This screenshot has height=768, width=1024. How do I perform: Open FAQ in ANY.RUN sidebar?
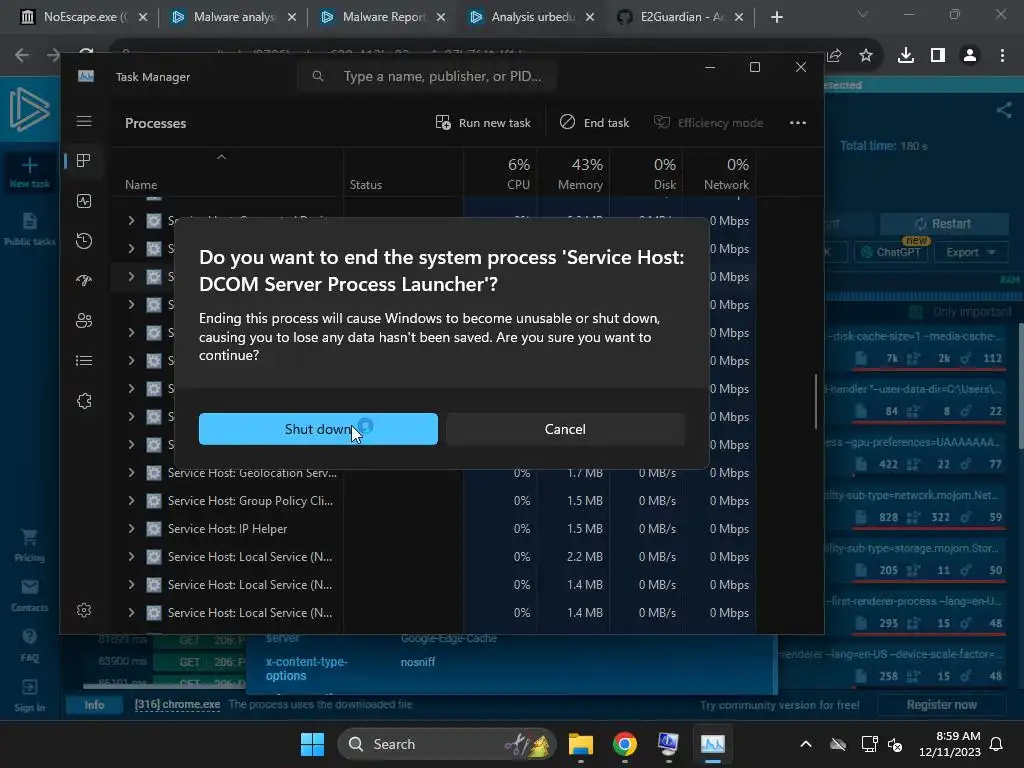(29, 645)
